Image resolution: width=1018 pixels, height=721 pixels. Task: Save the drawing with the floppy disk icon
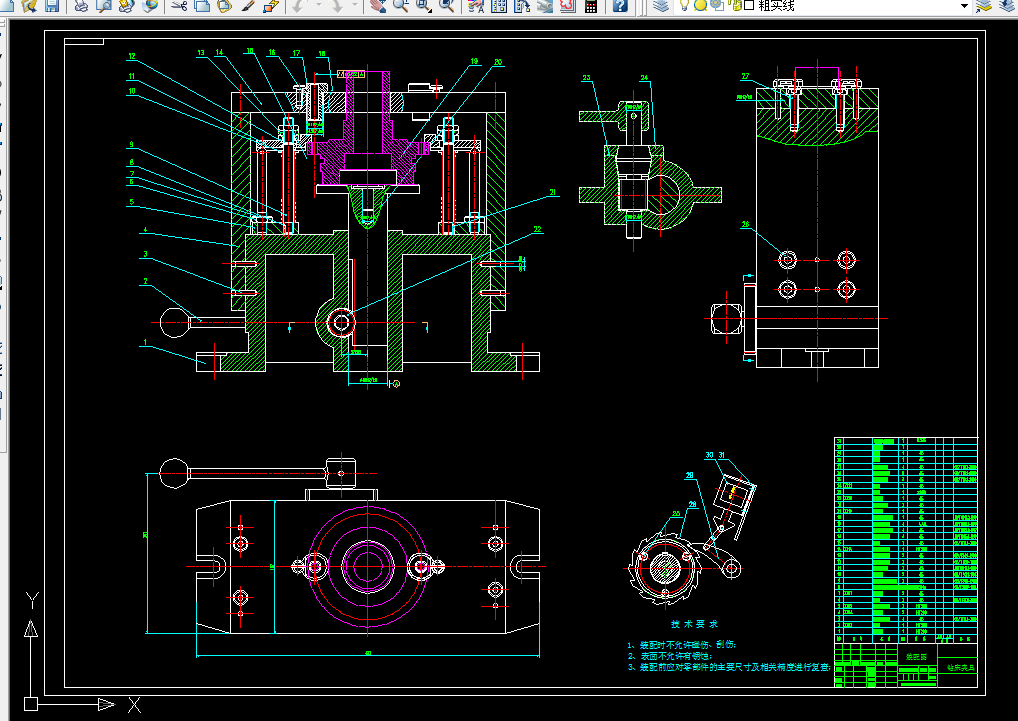pyautogui.click(x=51, y=6)
